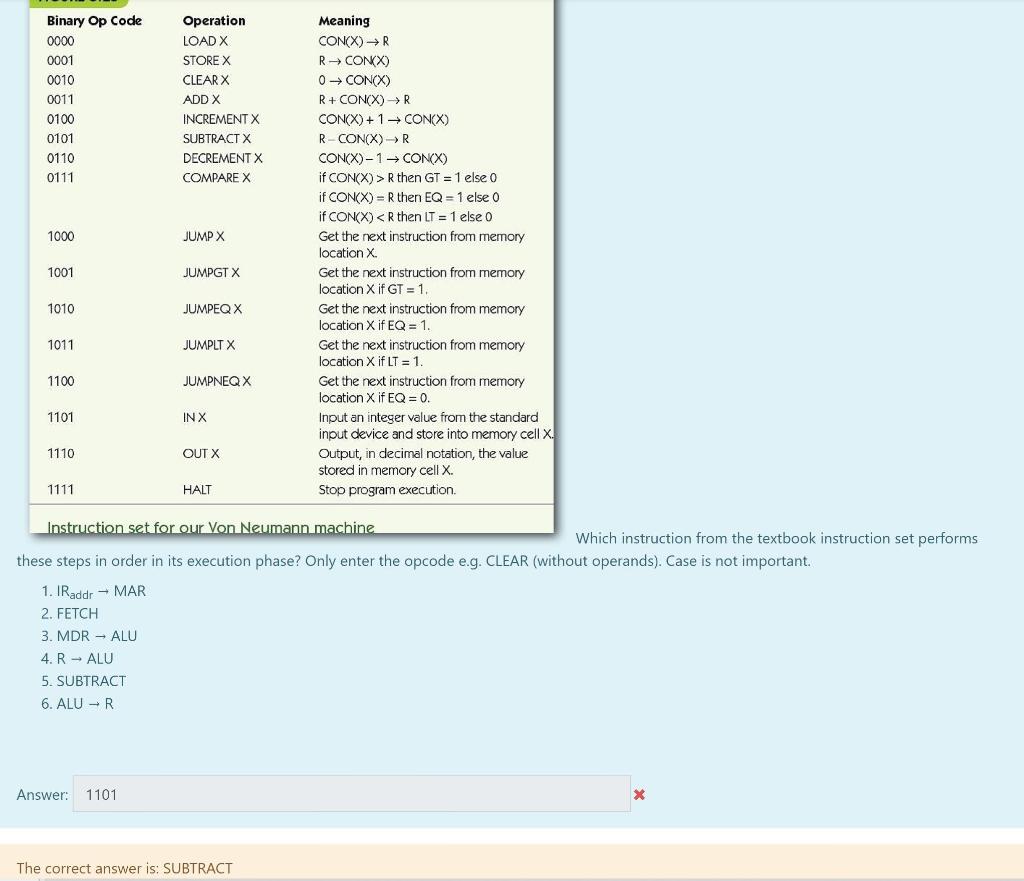Click the Answer label text
The width and height of the screenshot is (1024, 881).
(42, 793)
